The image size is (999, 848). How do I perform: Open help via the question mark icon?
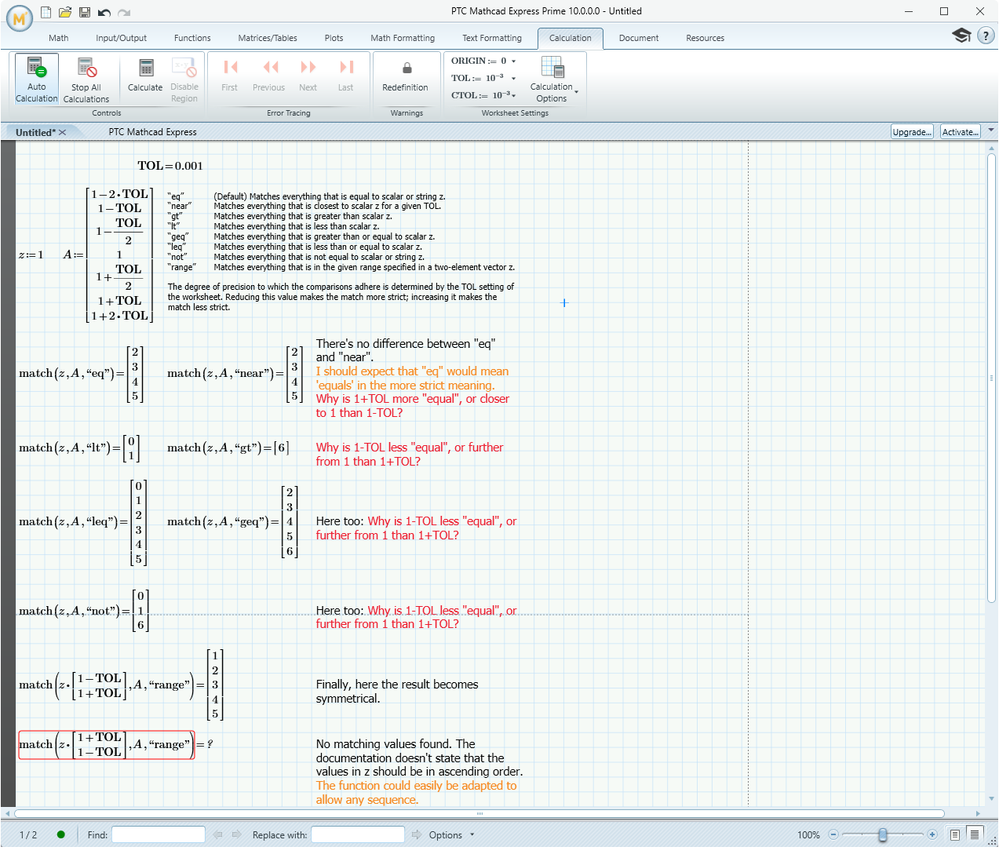984,36
